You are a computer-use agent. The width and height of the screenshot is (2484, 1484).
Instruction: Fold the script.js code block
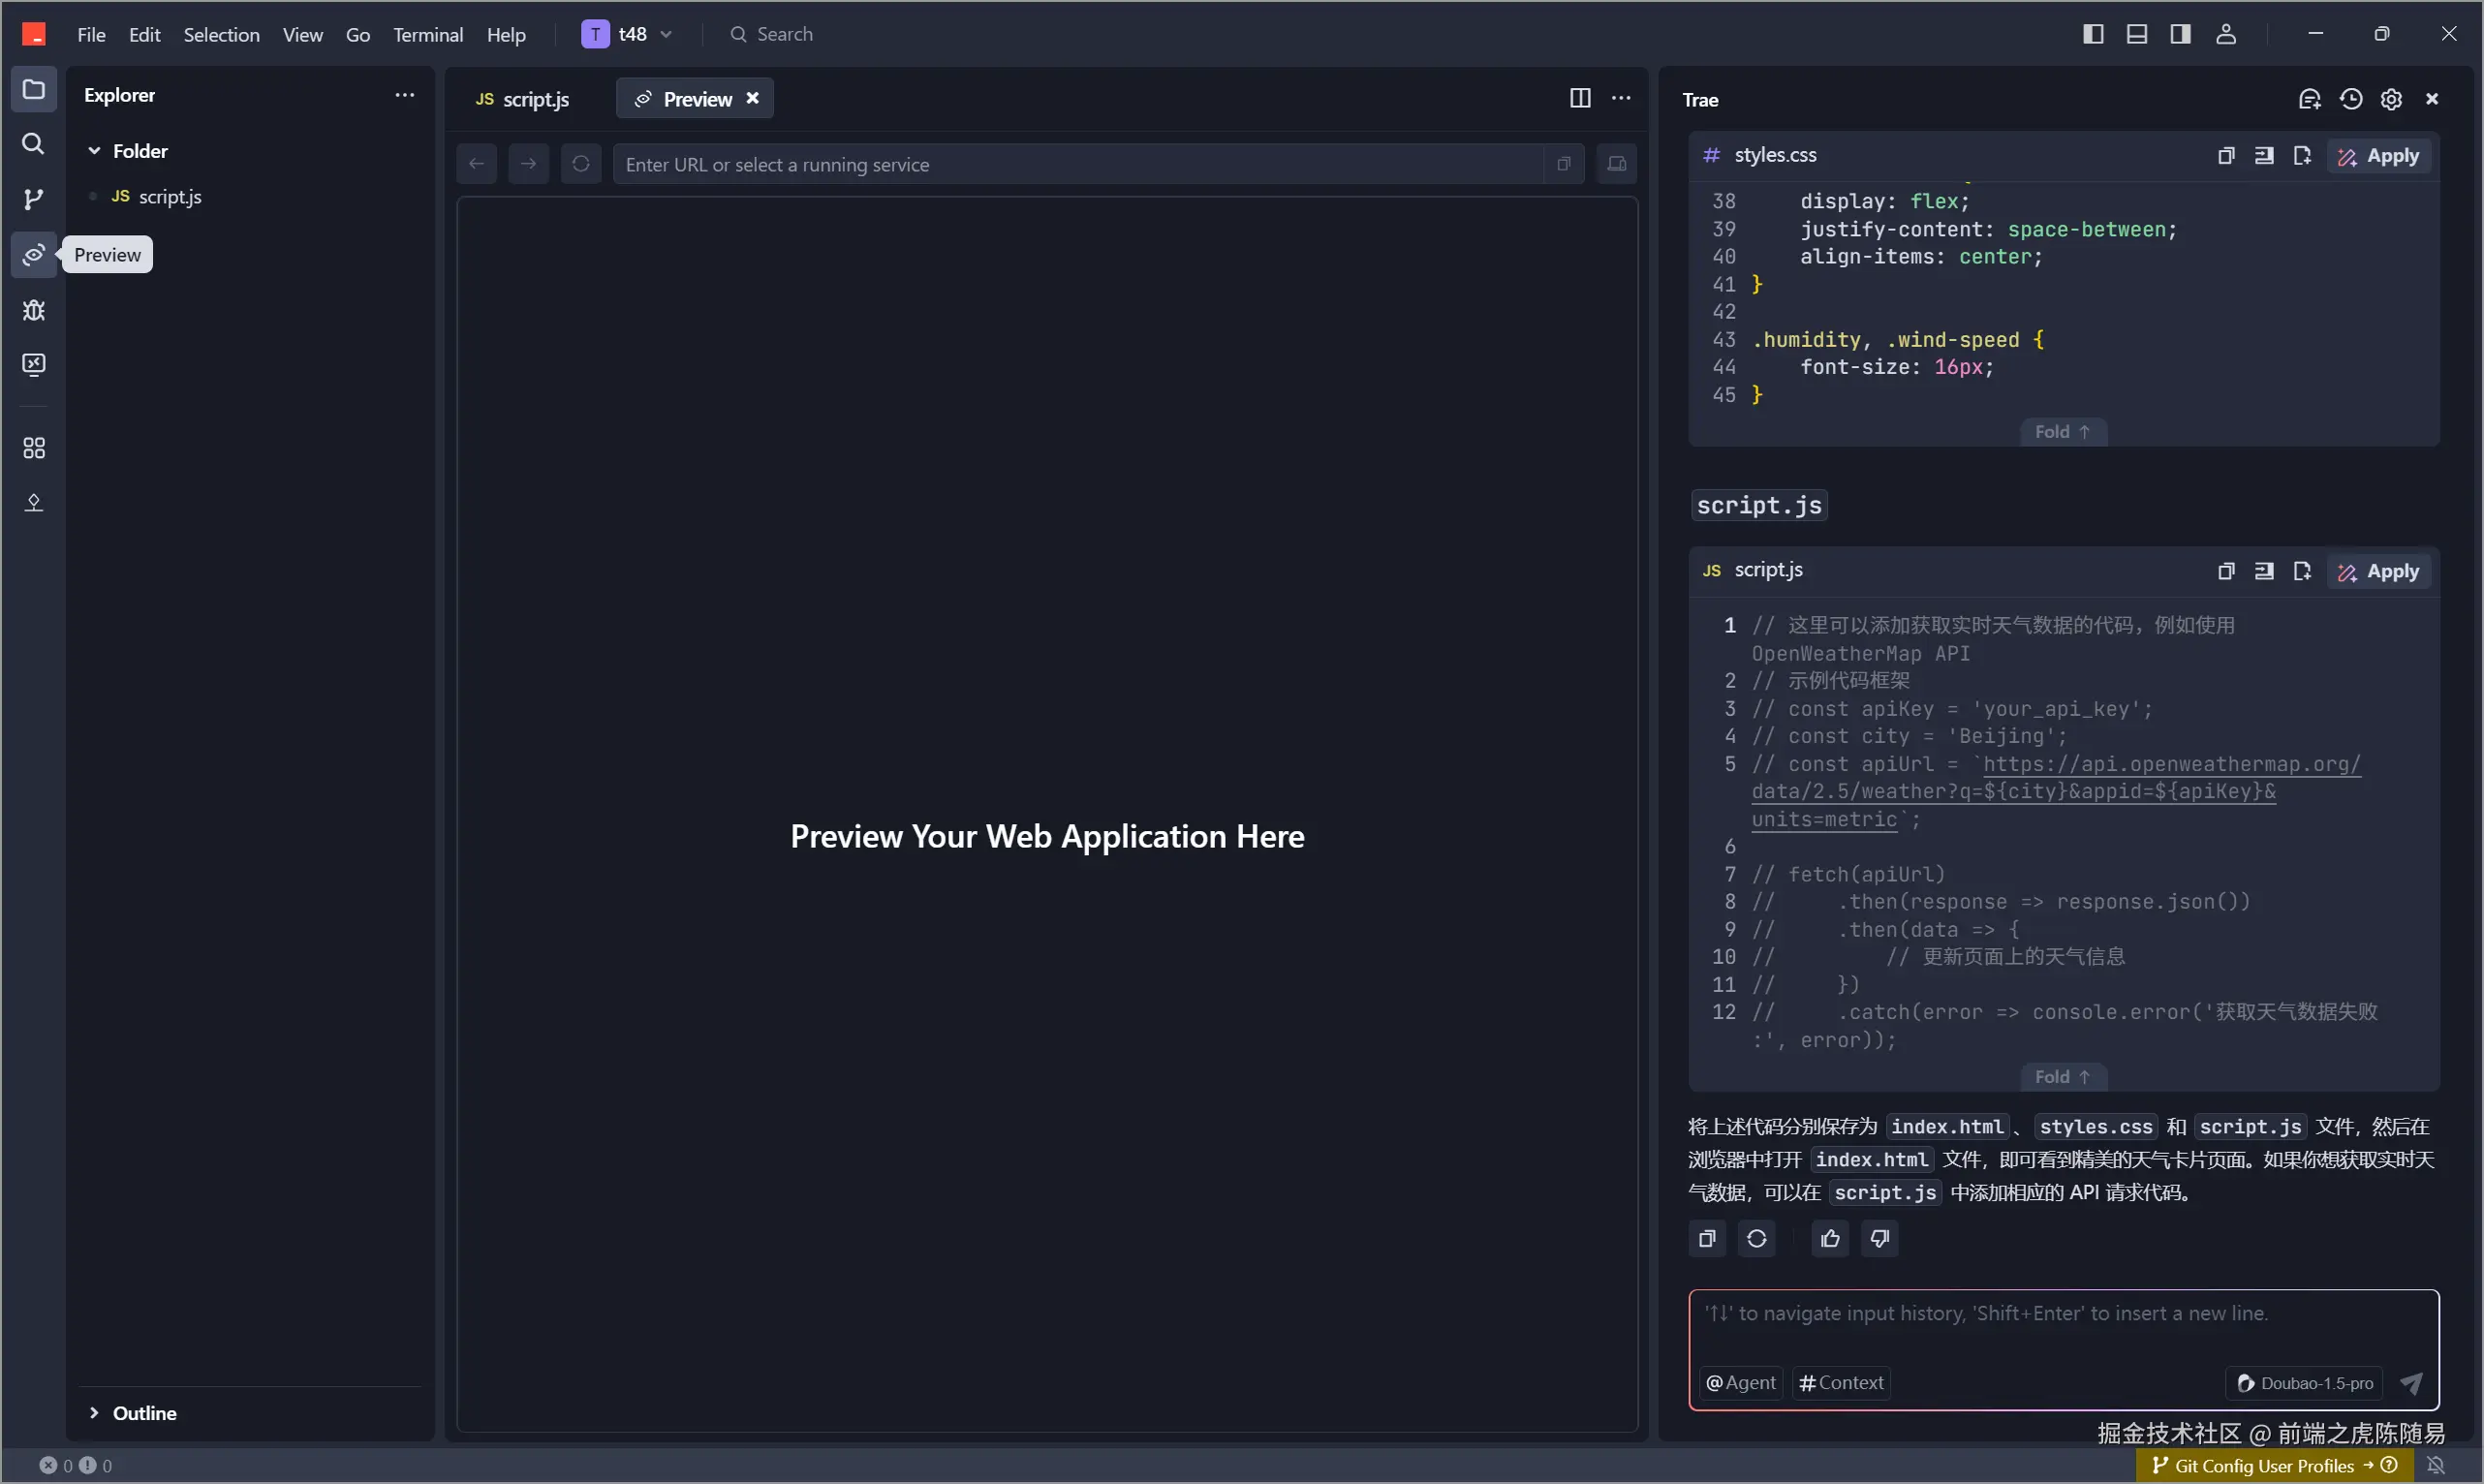point(2062,1077)
